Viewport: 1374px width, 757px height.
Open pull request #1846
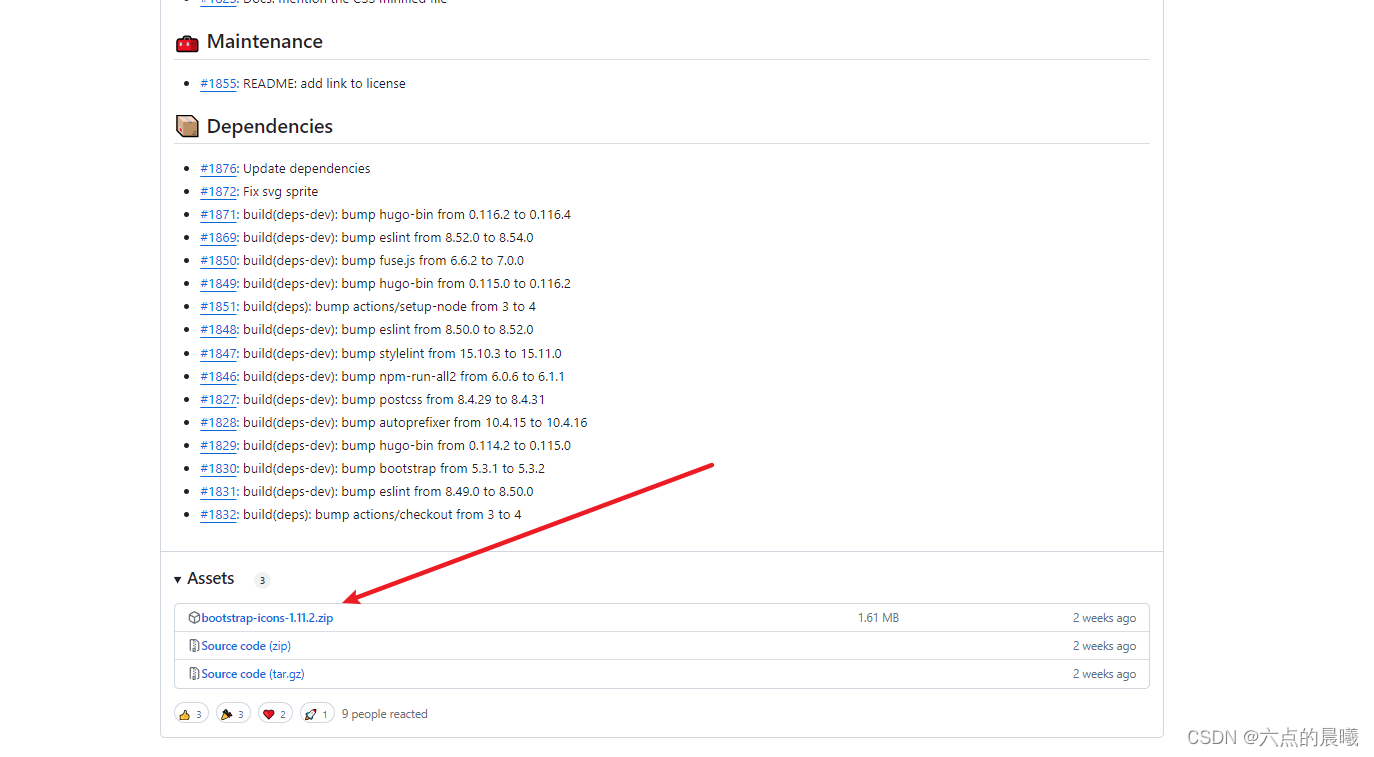point(218,377)
